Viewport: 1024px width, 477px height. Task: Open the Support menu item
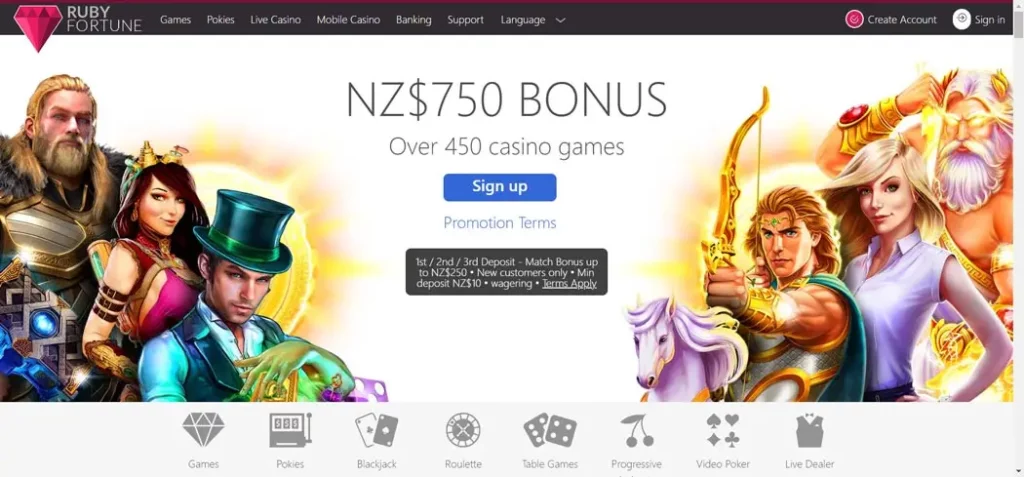point(466,20)
